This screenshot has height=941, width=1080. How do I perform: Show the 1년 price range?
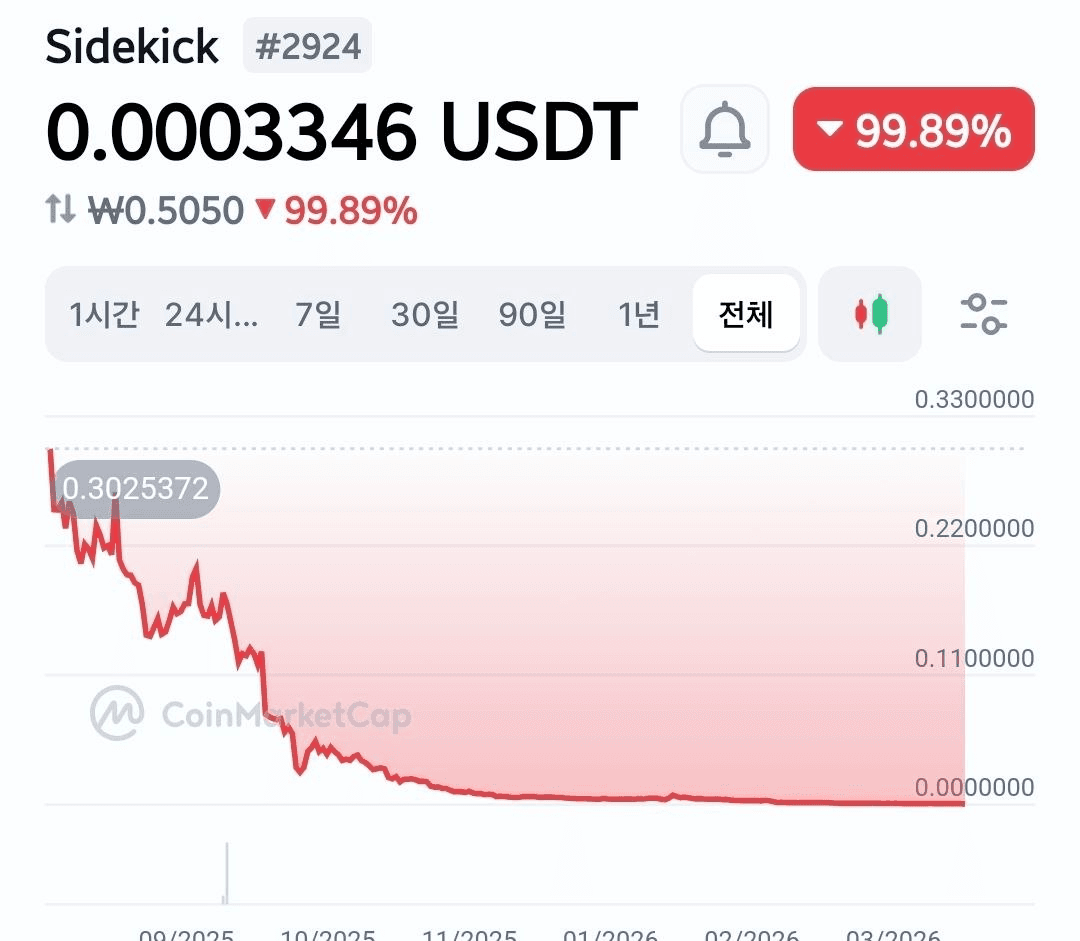639,315
